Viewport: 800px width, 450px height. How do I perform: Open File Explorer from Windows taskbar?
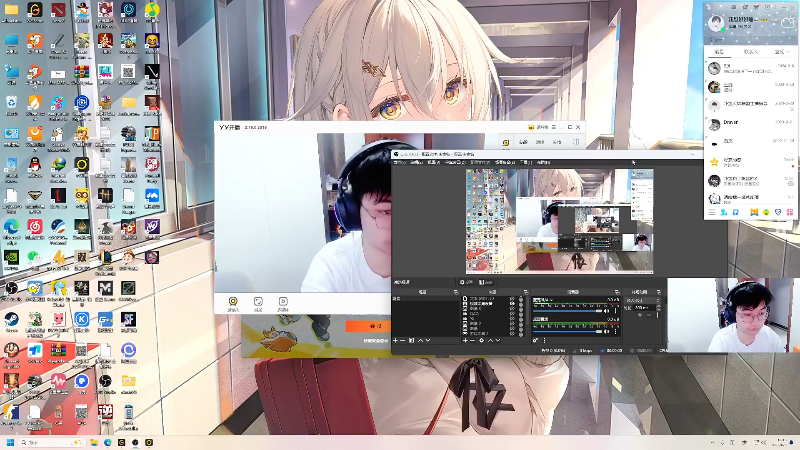(94, 442)
